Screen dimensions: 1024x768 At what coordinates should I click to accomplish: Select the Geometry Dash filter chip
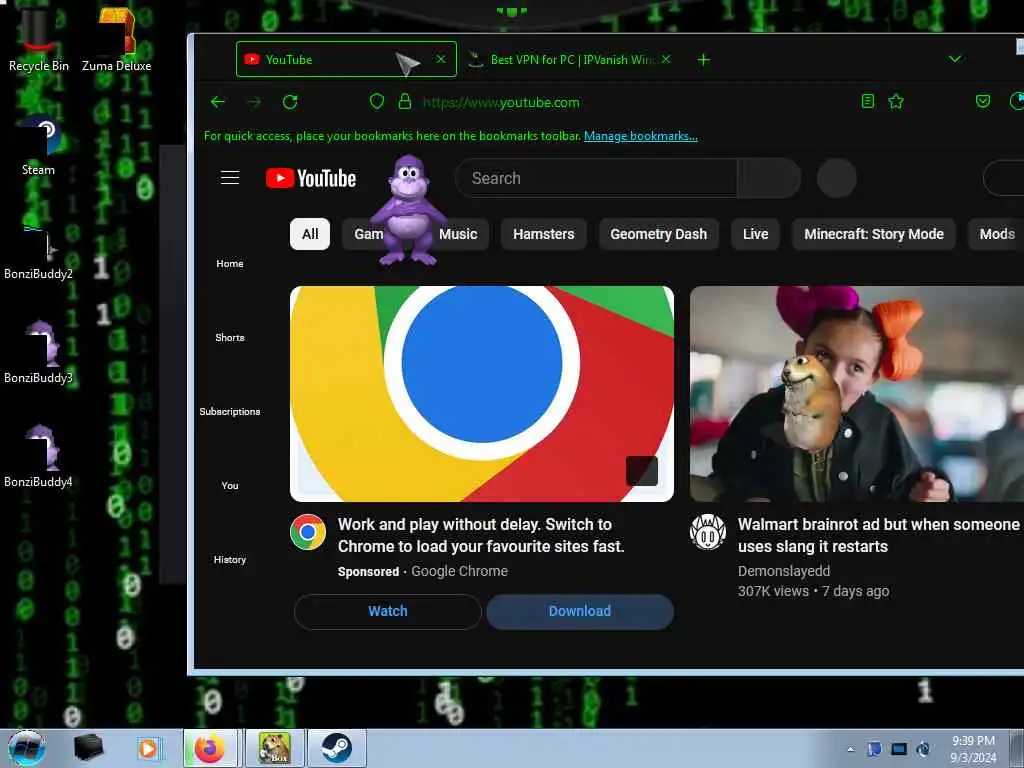(658, 234)
